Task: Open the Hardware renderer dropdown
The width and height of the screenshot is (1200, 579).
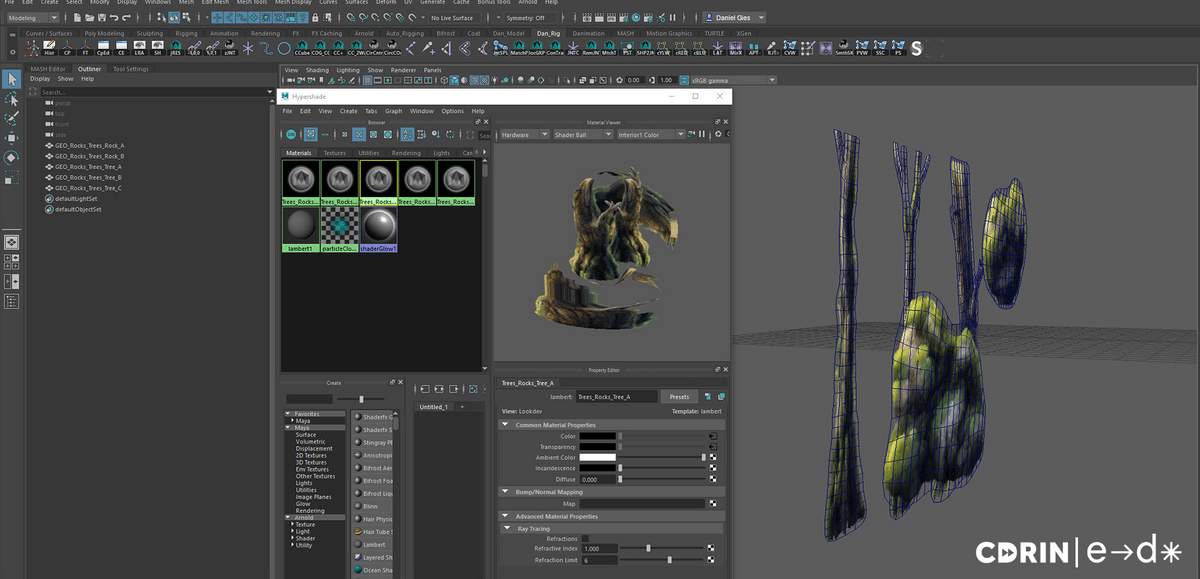Action: pos(523,134)
